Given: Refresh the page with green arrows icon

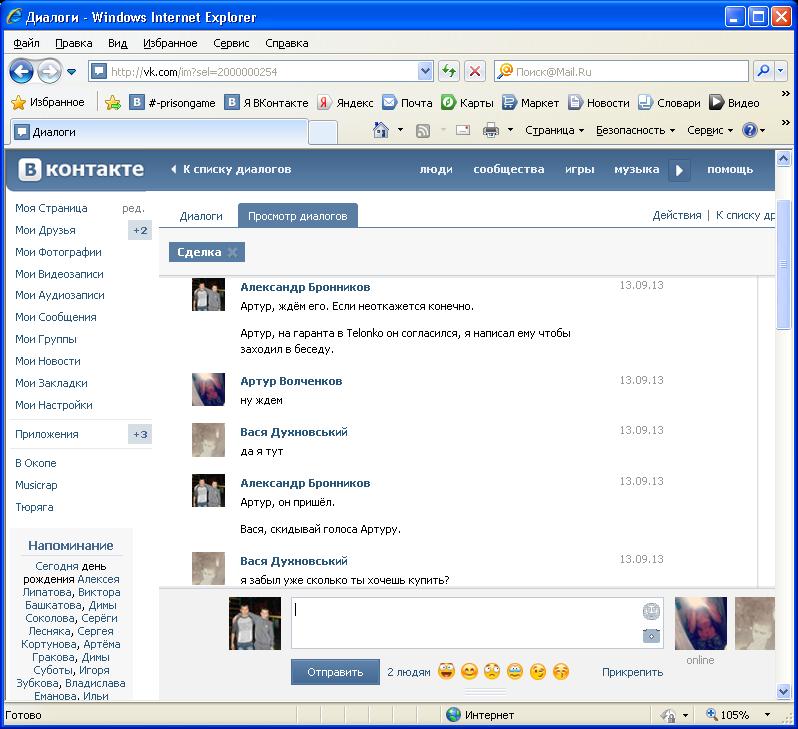Looking at the screenshot, I should click(x=448, y=71).
